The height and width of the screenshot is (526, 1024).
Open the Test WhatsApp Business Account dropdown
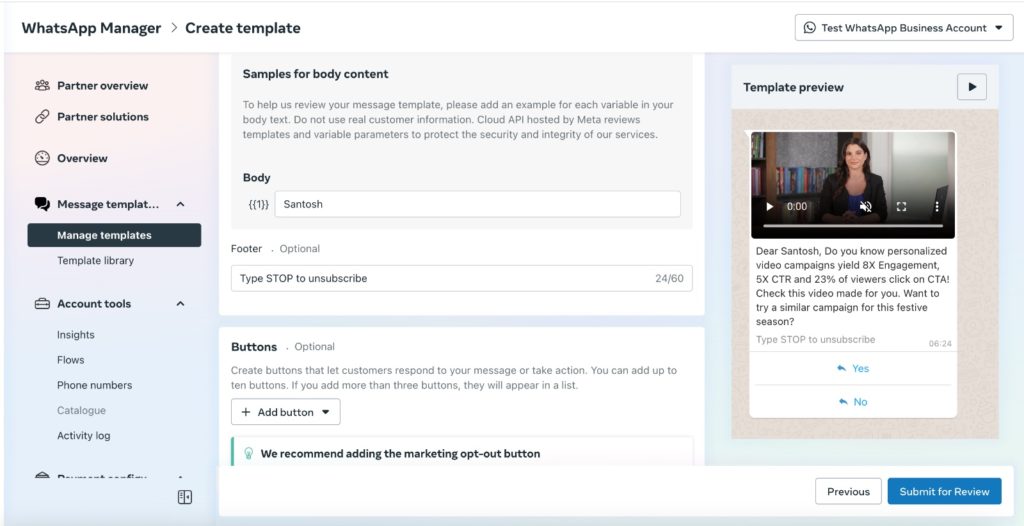tap(904, 28)
